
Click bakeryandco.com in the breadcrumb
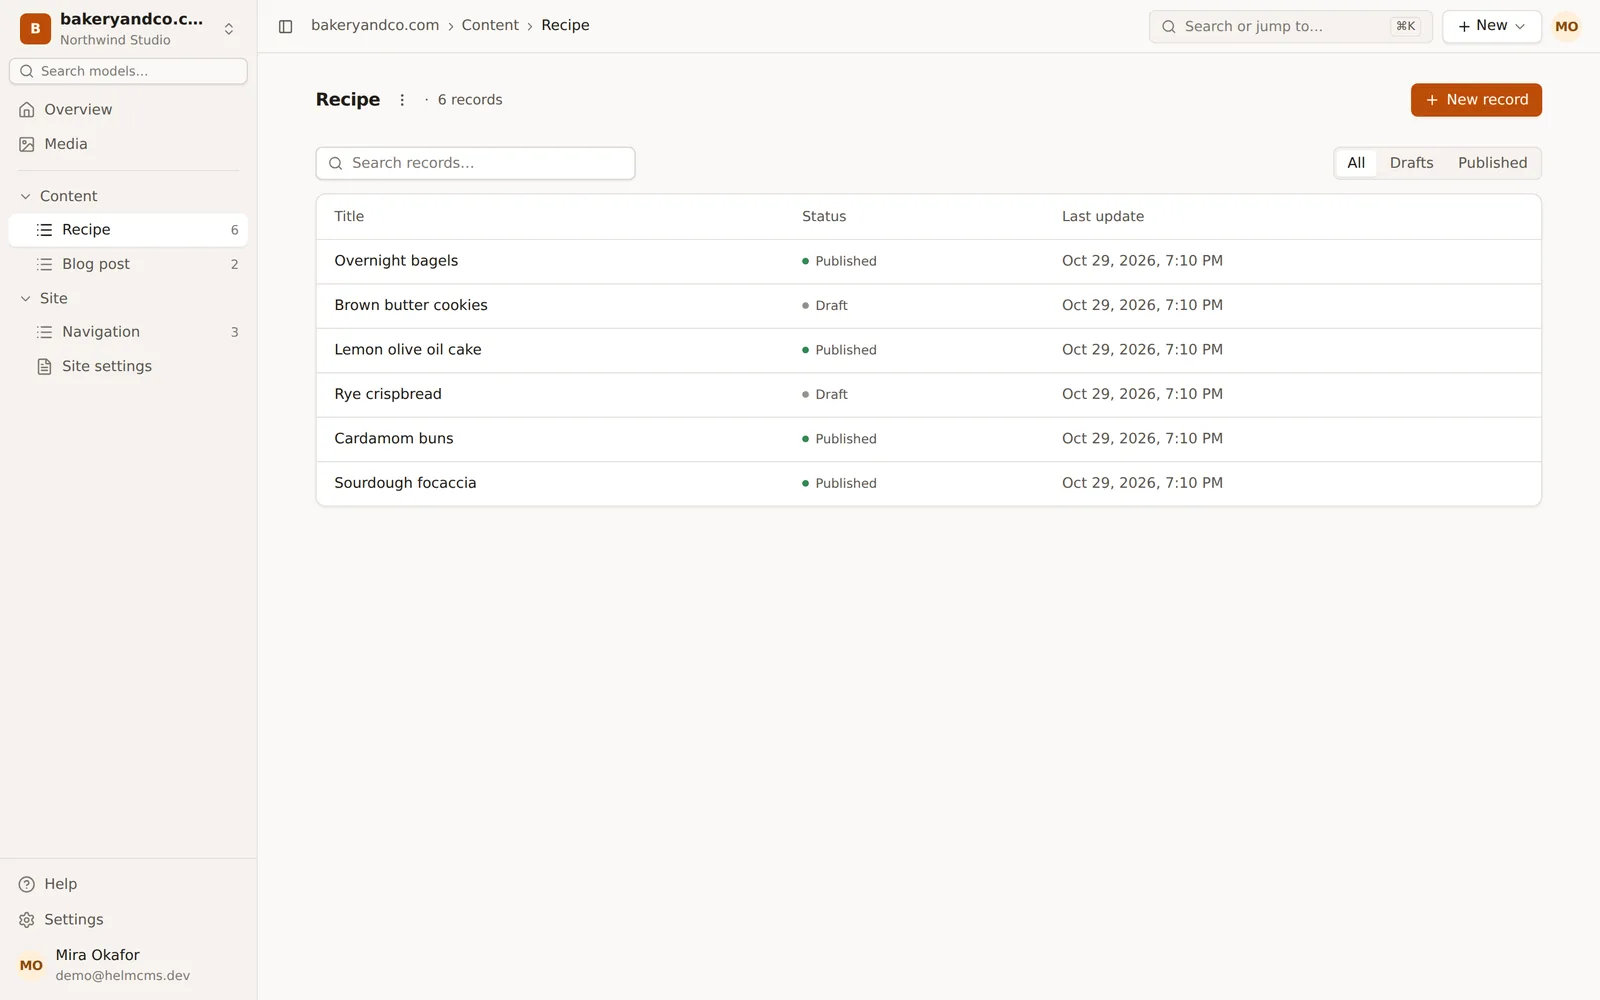coord(375,26)
